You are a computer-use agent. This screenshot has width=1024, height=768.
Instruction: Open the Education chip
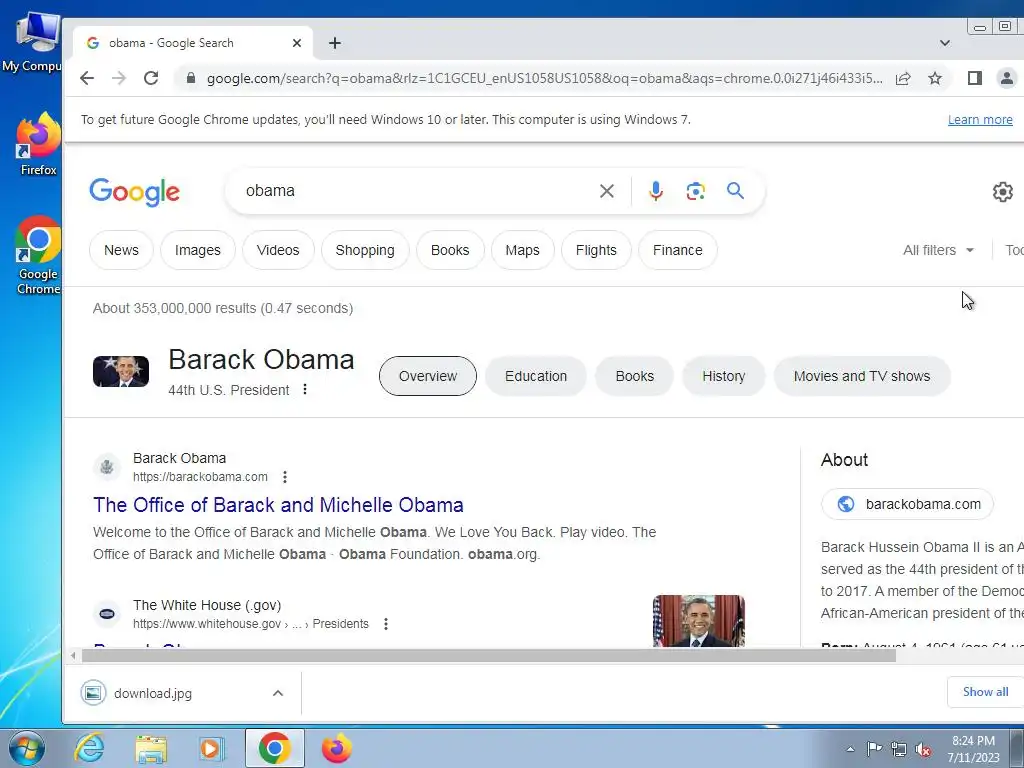coord(536,376)
